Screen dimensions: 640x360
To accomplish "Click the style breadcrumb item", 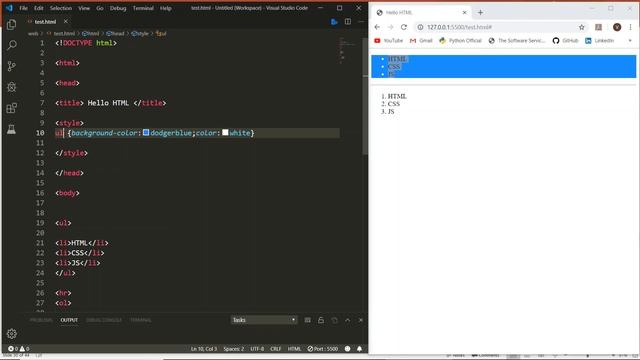I will pos(140,33).
